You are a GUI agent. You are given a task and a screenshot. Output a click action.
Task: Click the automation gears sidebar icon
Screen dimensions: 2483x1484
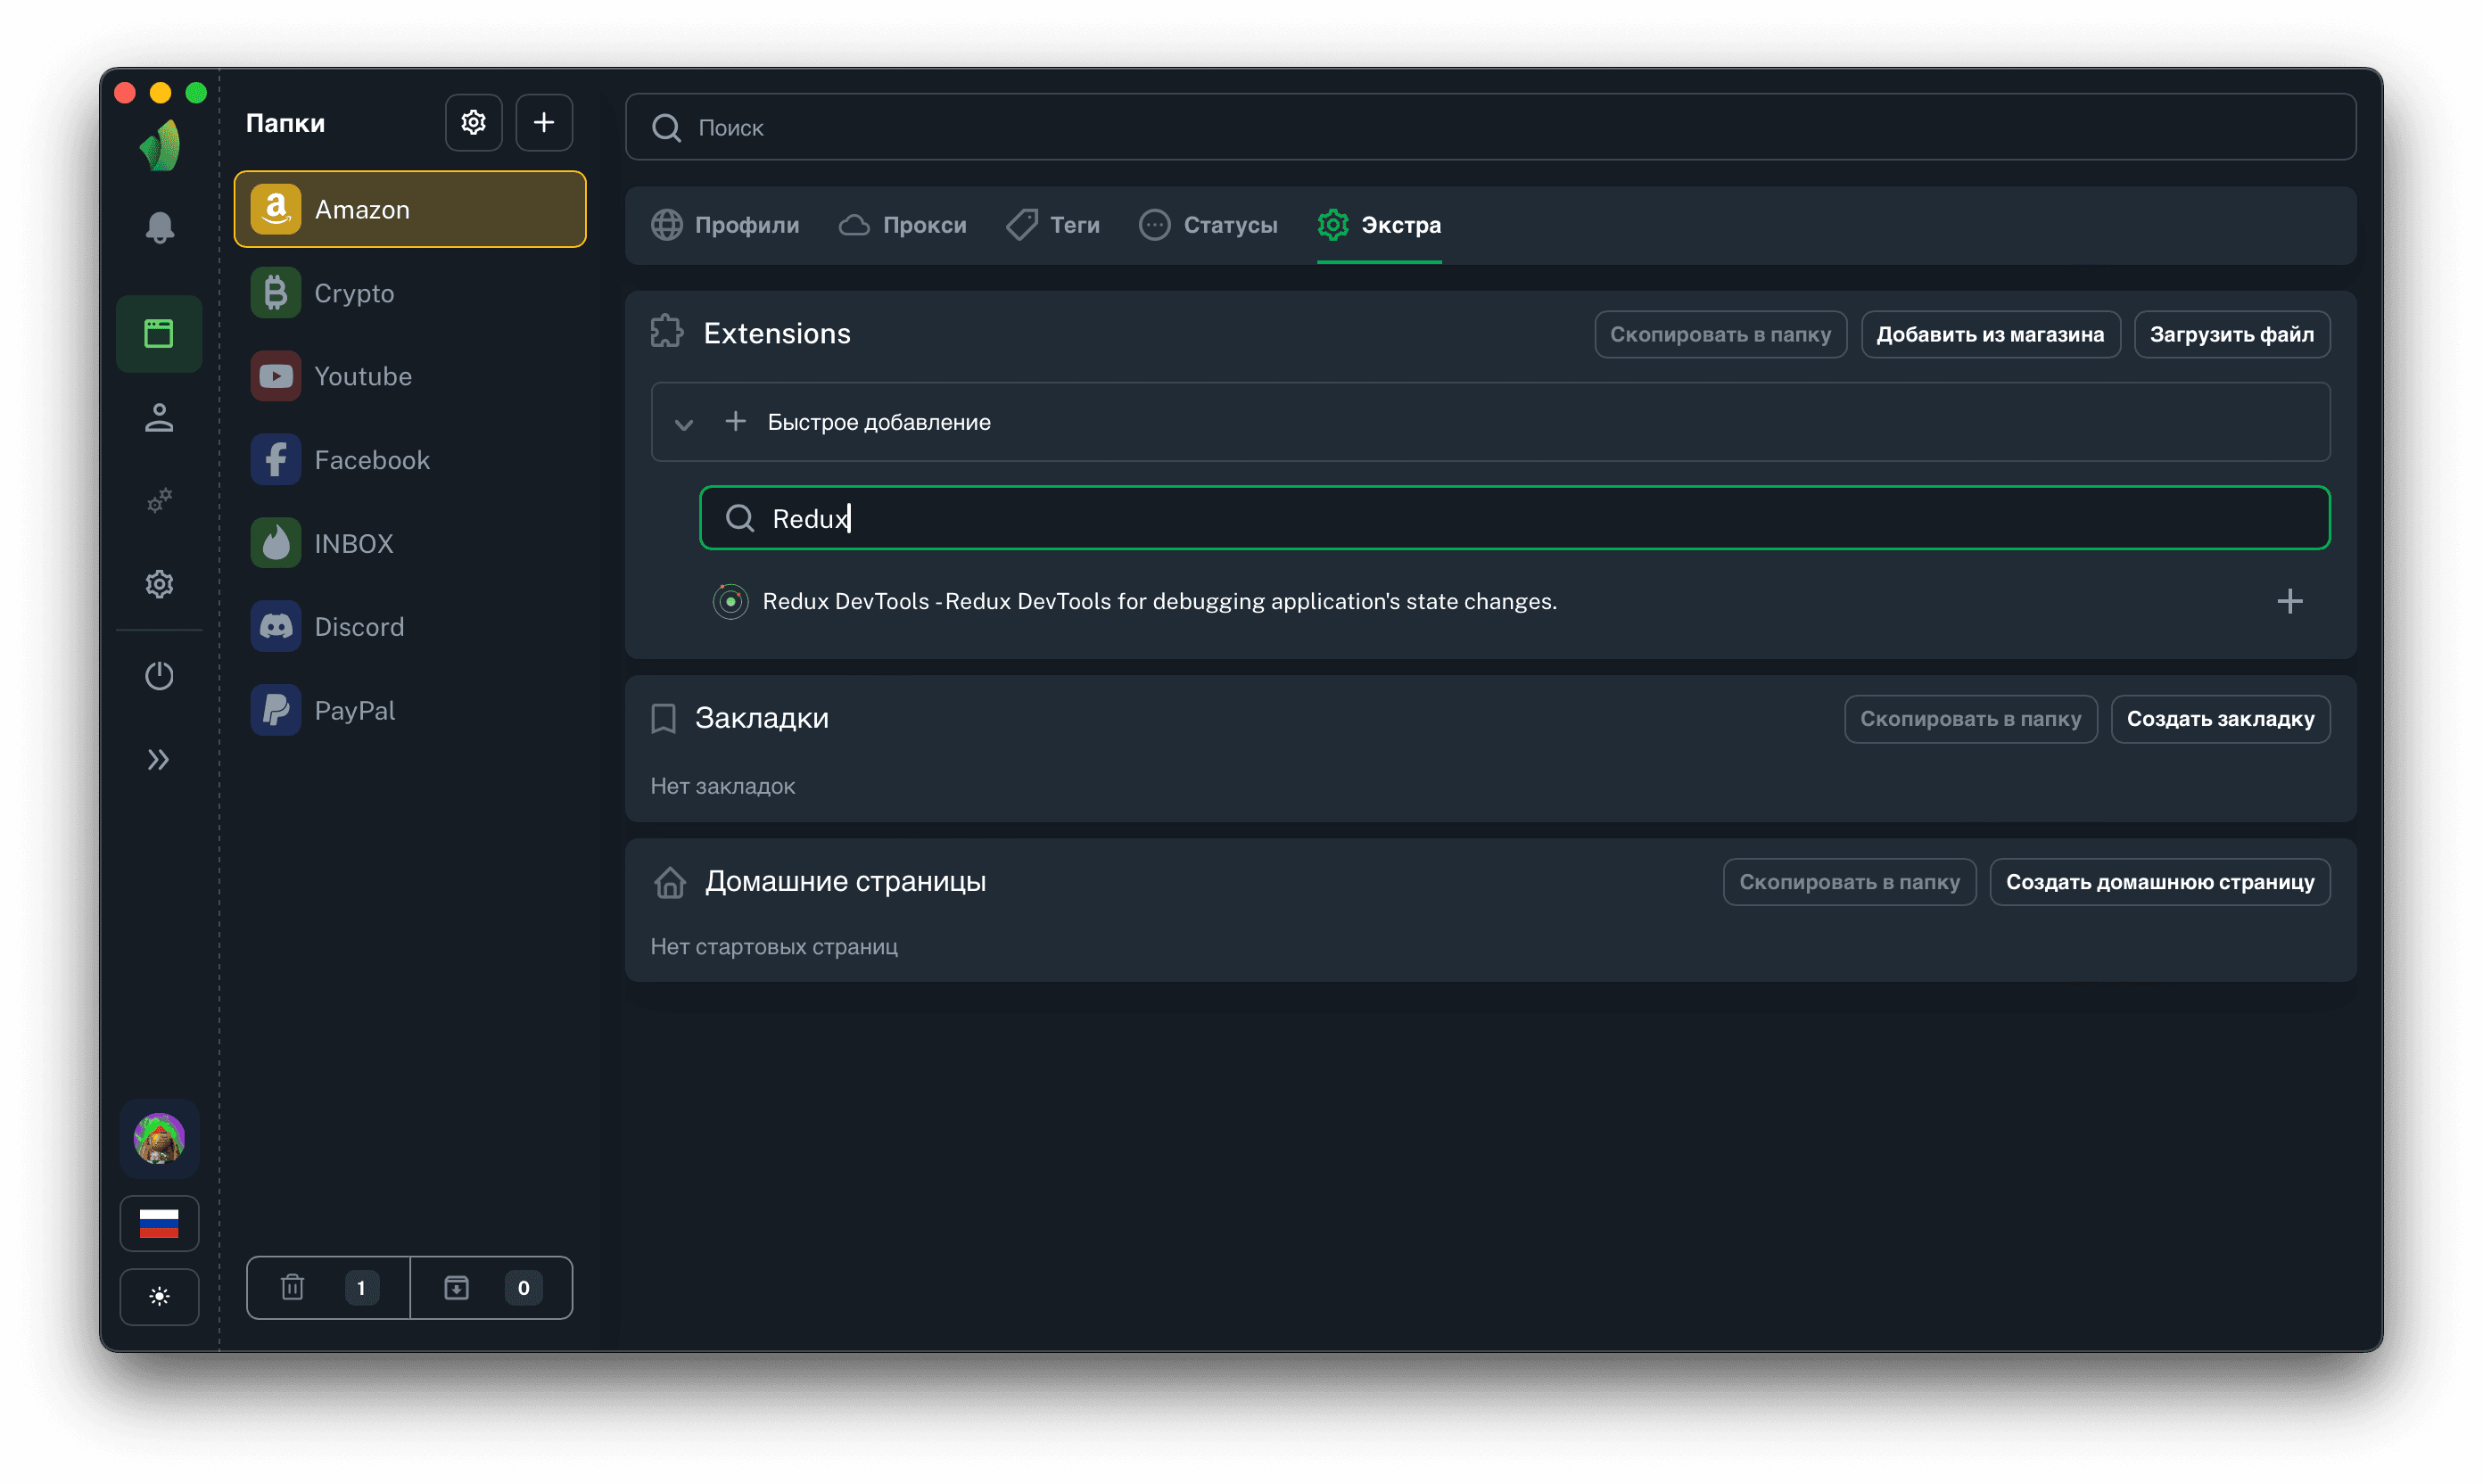[159, 500]
